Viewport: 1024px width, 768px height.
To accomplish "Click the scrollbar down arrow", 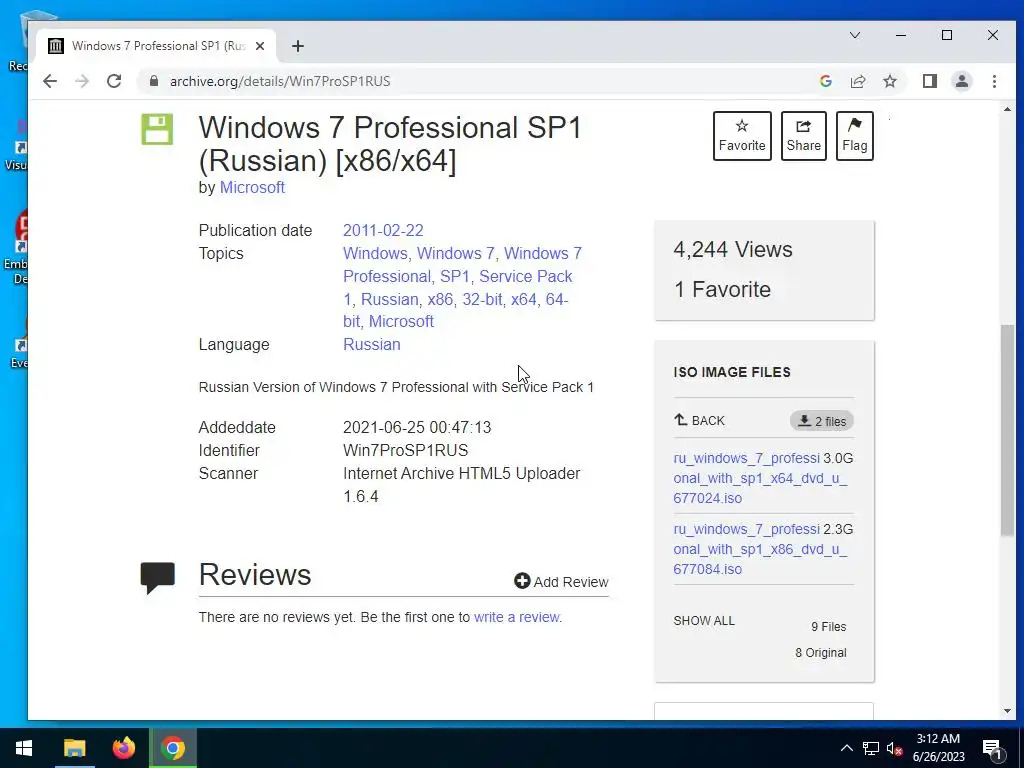I will 1007,711.
